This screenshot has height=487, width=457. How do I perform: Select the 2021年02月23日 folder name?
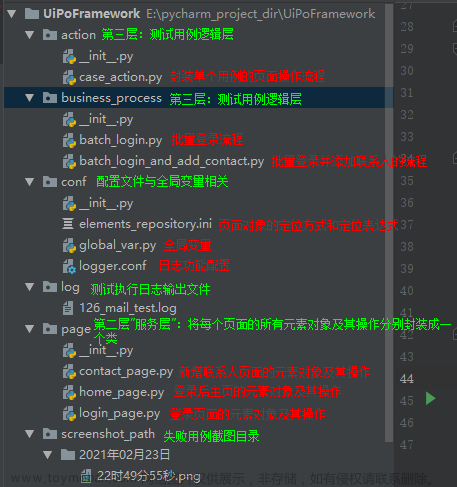(x=124, y=455)
